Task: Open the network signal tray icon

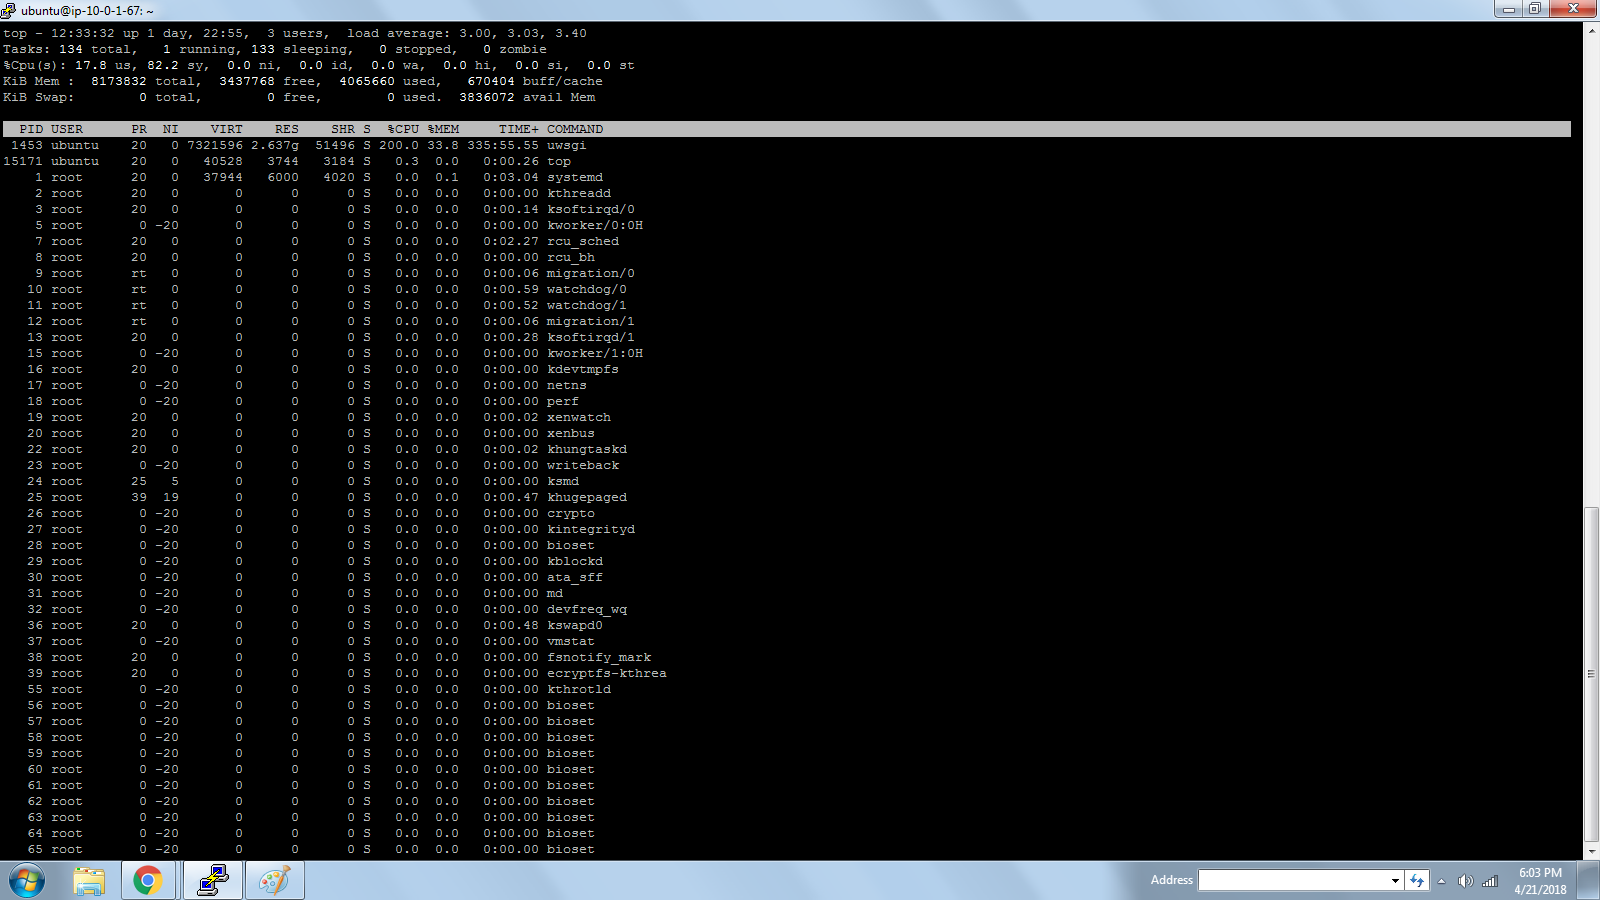Action: [1490, 881]
